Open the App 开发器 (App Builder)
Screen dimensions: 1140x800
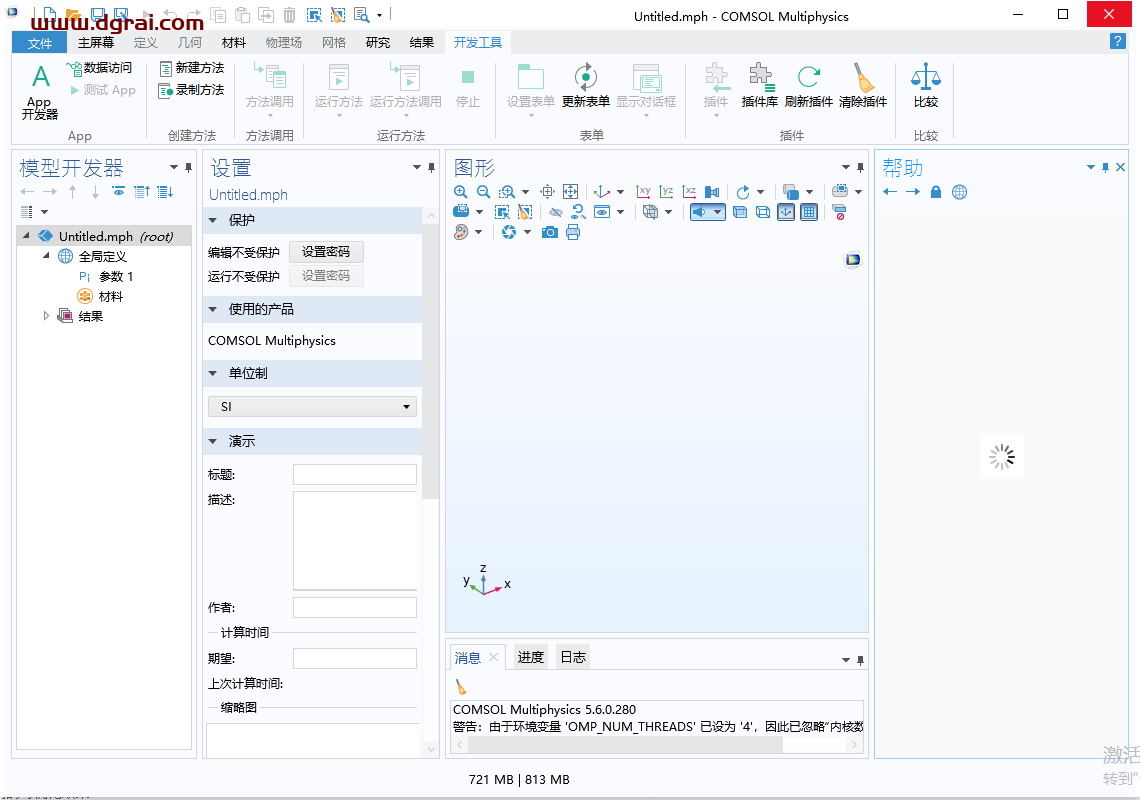coord(40,92)
